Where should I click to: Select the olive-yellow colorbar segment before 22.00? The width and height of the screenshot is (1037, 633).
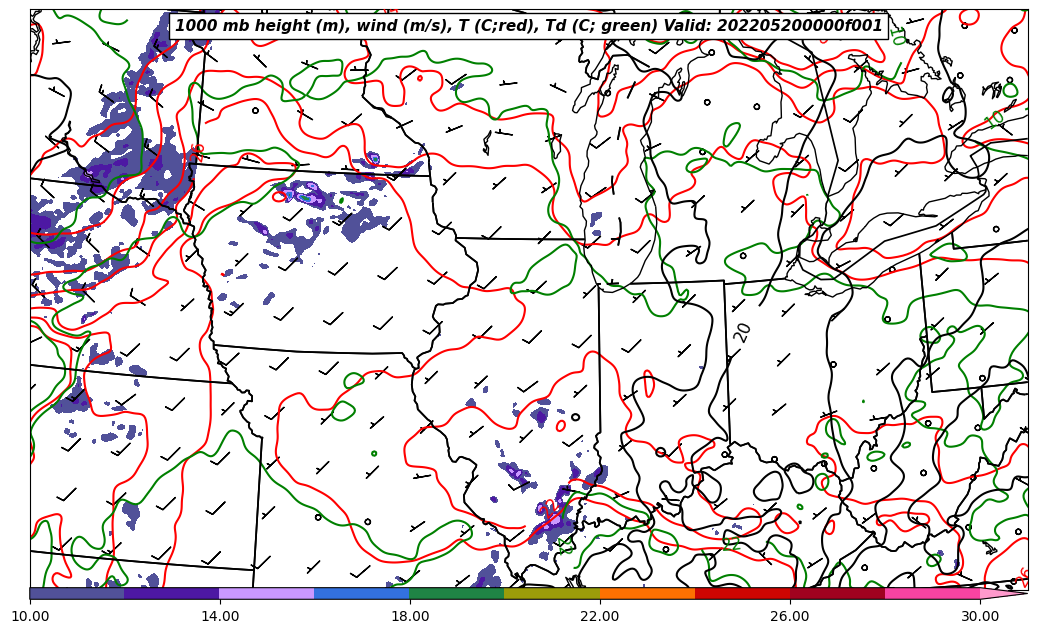552,593
